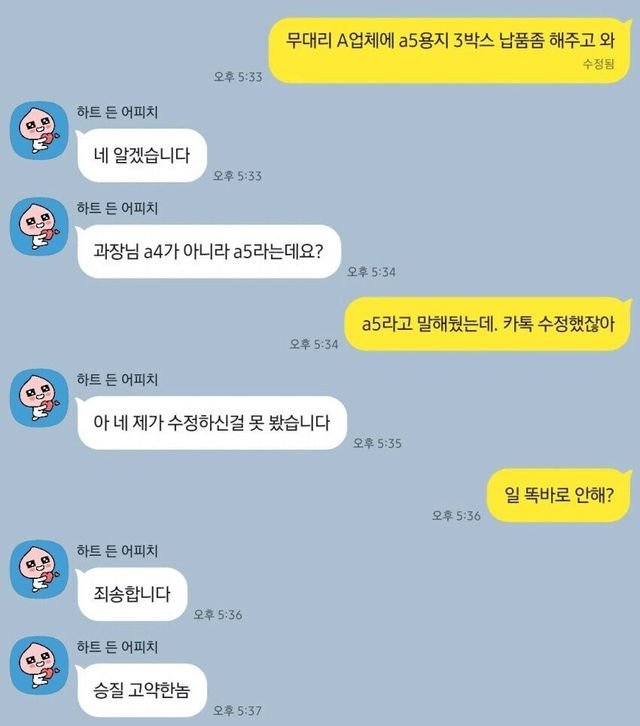The height and width of the screenshot is (726, 640).
Task: Select the '제가 수정하신걸 못 봤습니다' bubble
Action: [x=211, y=423]
